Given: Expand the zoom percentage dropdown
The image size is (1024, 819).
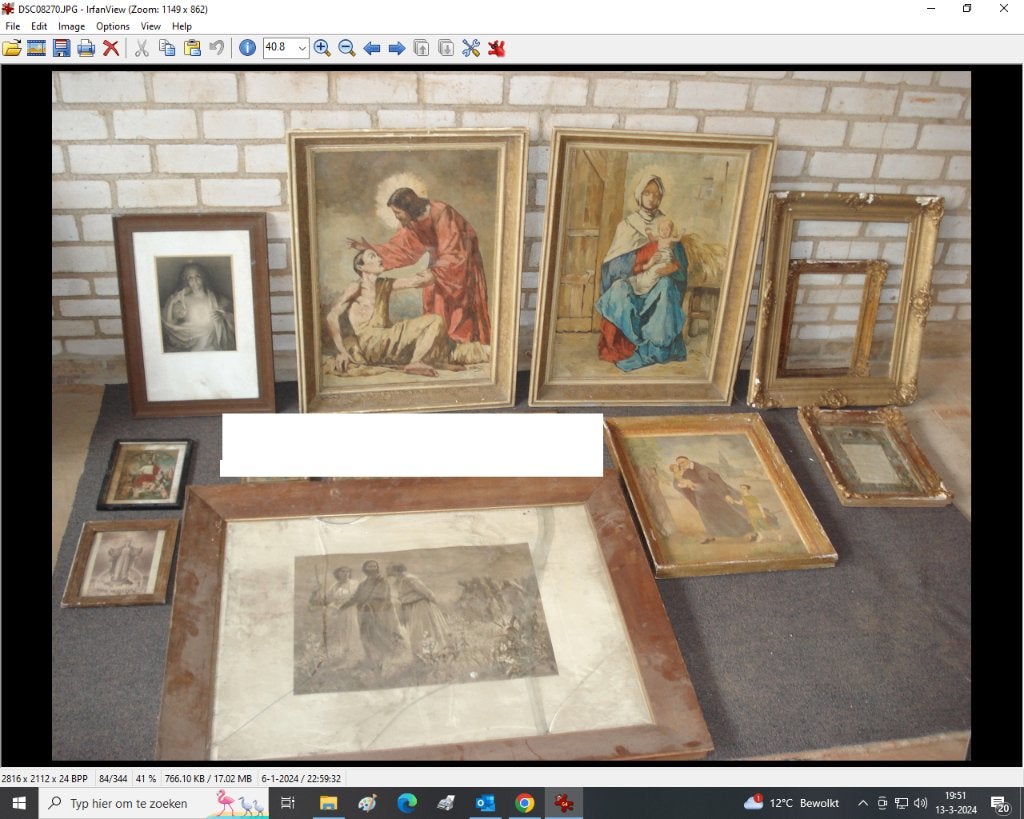Looking at the screenshot, I should [x=302, y=48].
